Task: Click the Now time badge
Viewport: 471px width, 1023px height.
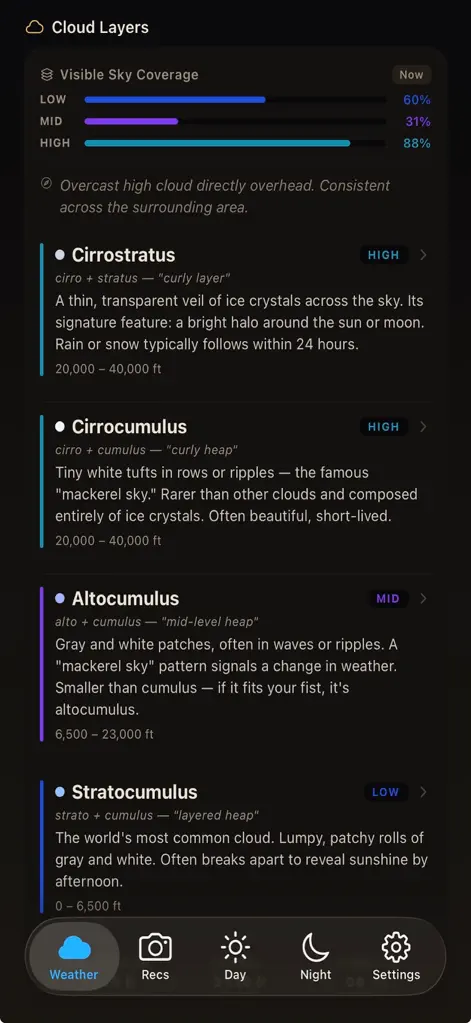Action: tap(411, 75)
